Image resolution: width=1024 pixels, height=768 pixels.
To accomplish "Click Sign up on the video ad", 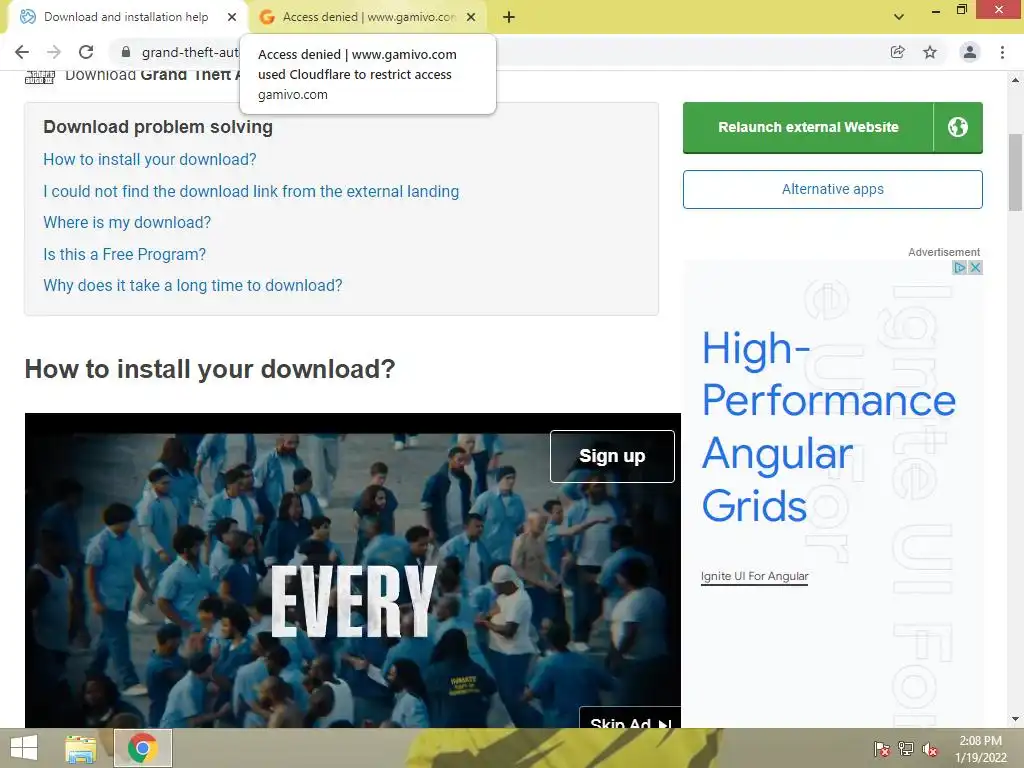I will pos(612,456).
